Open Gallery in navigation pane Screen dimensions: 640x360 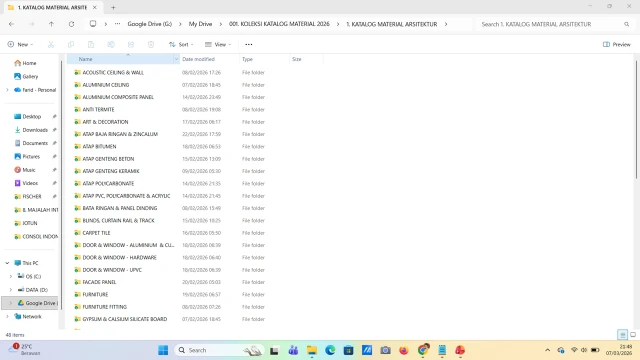pyautogui.click(x=26, y=76)
